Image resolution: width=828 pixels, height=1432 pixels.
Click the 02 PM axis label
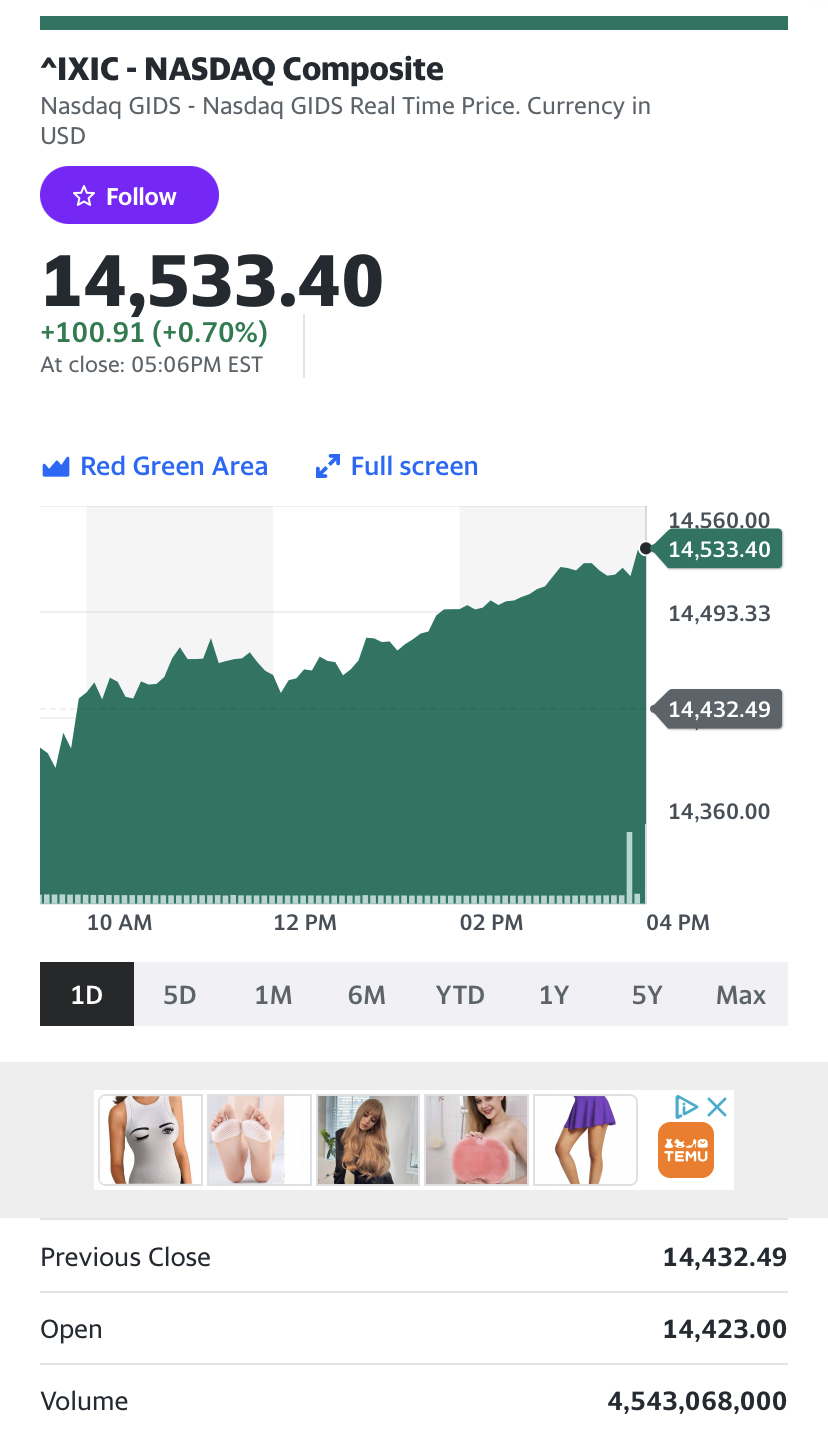pyautogui.click(x=491, y=922)
